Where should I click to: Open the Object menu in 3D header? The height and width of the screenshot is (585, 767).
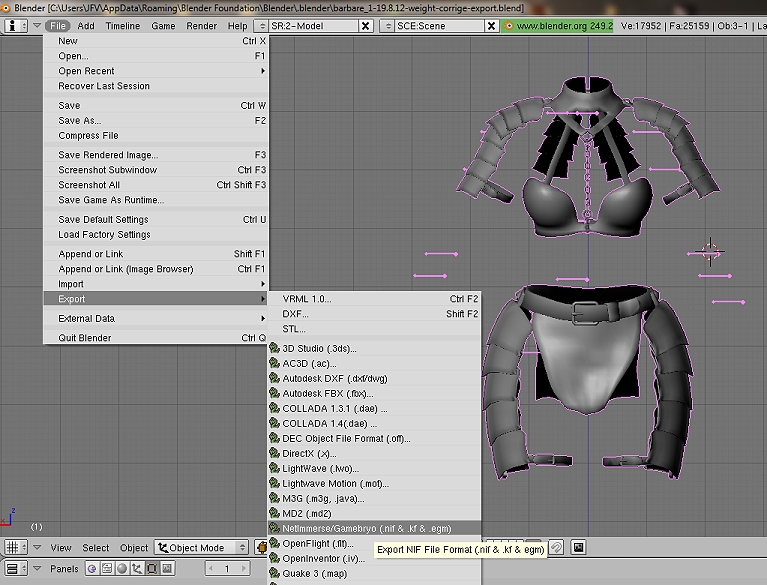[x=134, y=548]
